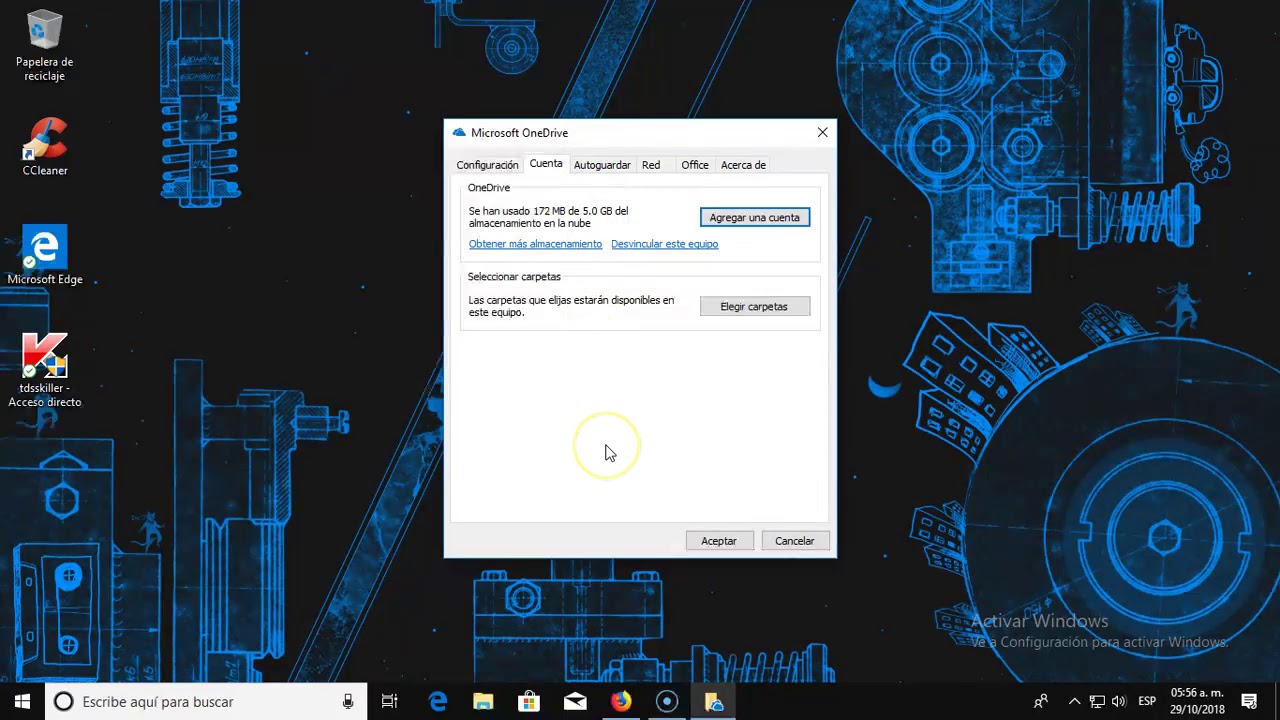
Task: Open the People icon in the system tray
Action: (x=1041, y=702)
